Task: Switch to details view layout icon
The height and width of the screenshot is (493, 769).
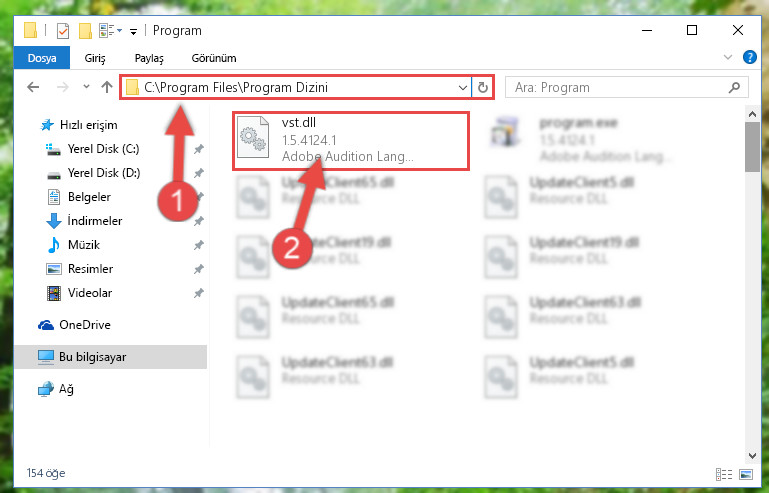Action: coord(723,474)
